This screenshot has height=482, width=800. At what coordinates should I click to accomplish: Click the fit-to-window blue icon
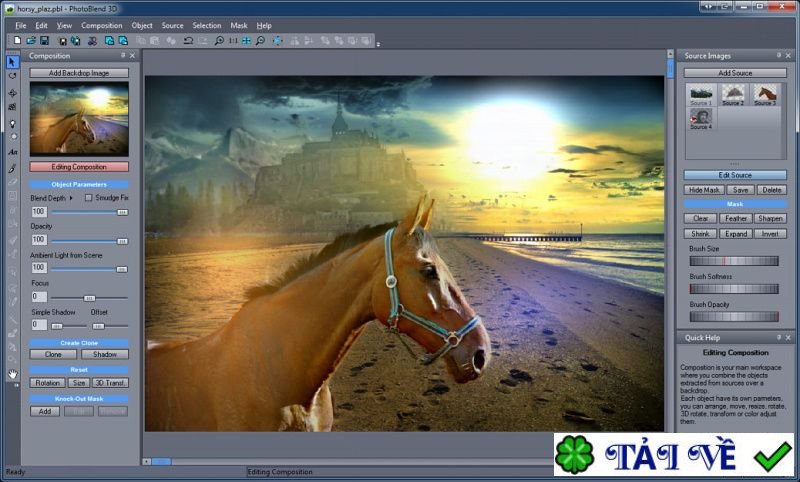(x=246, y=40)
